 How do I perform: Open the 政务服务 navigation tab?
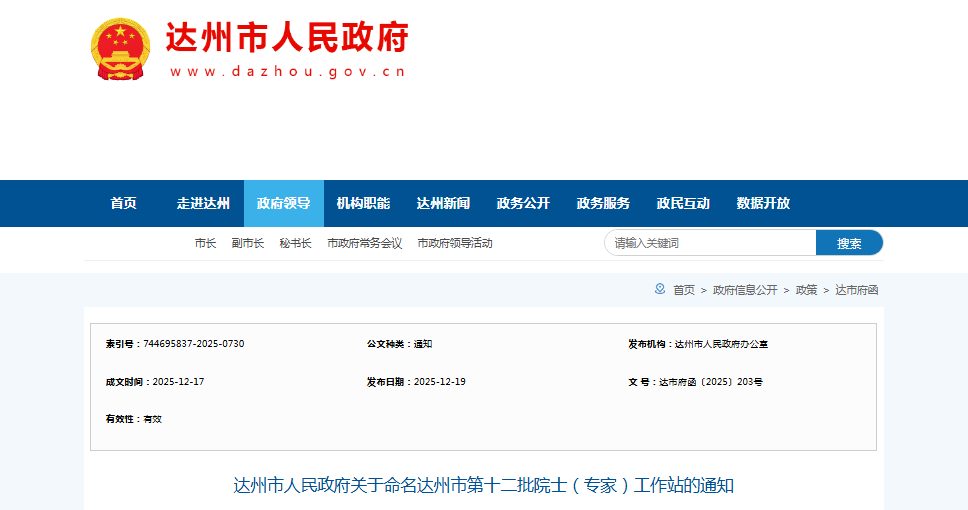tap(603, 203)
